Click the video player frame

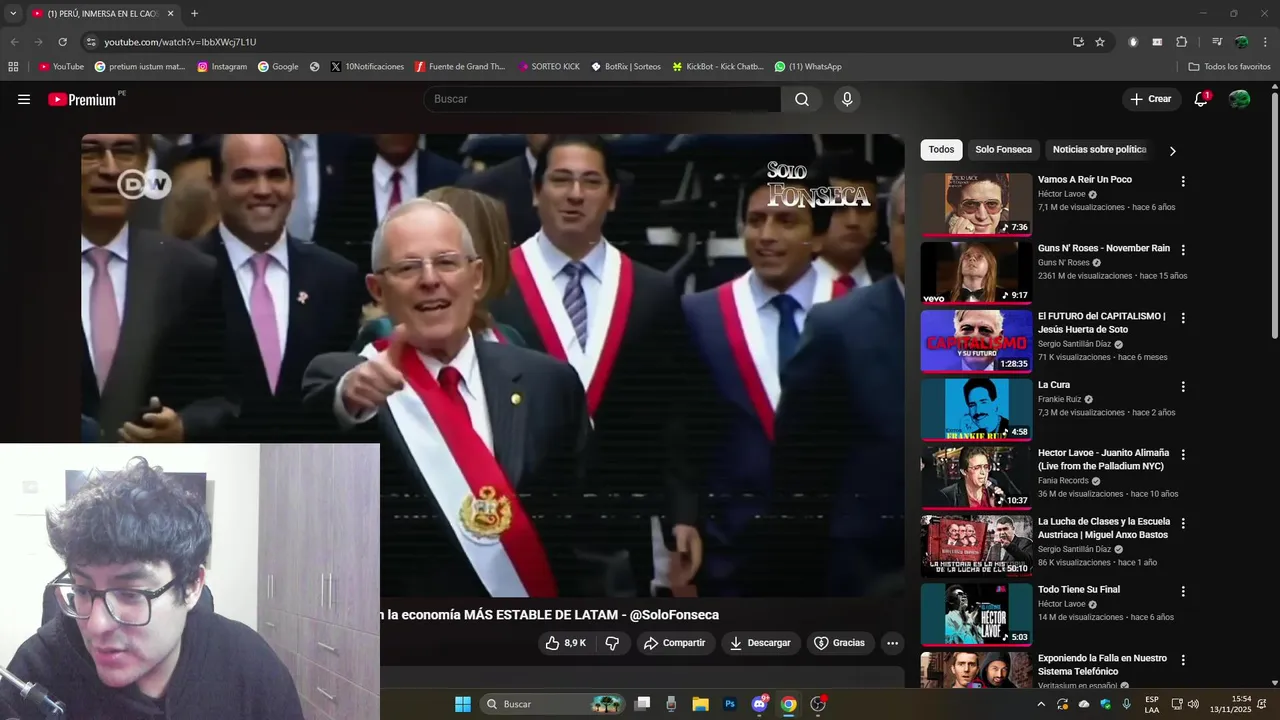point(493,365)
